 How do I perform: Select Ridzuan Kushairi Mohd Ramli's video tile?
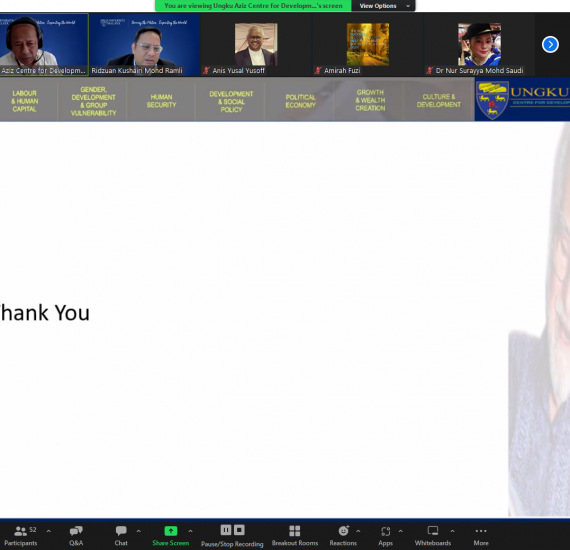click(x=144, y=44)
